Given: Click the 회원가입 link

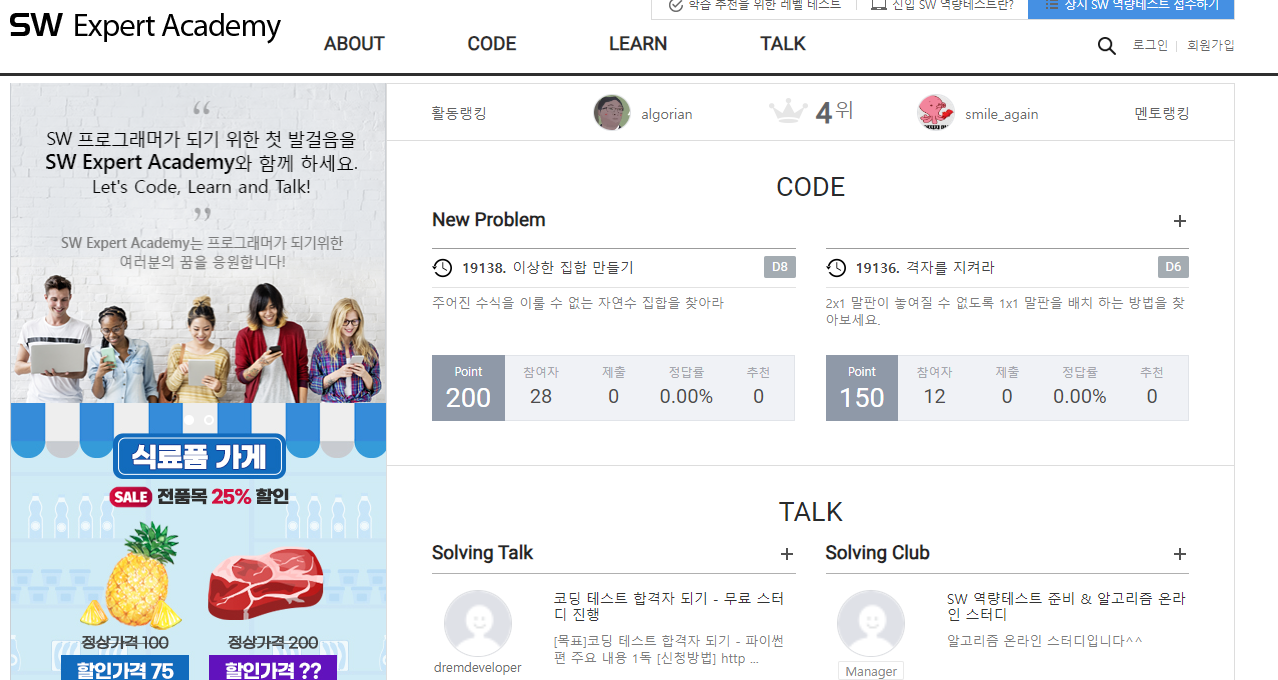Looking at the screenshot, I should pyautogui.click(x=1210, y=45).
